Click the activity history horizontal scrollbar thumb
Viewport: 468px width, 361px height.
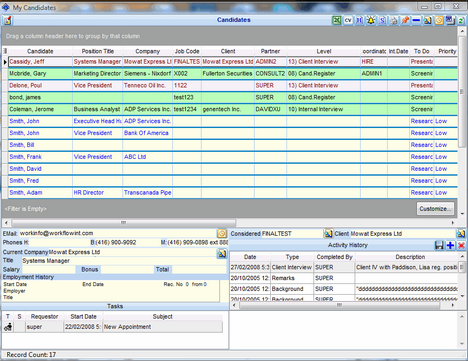pyautogui.click(x=339, y=305)
